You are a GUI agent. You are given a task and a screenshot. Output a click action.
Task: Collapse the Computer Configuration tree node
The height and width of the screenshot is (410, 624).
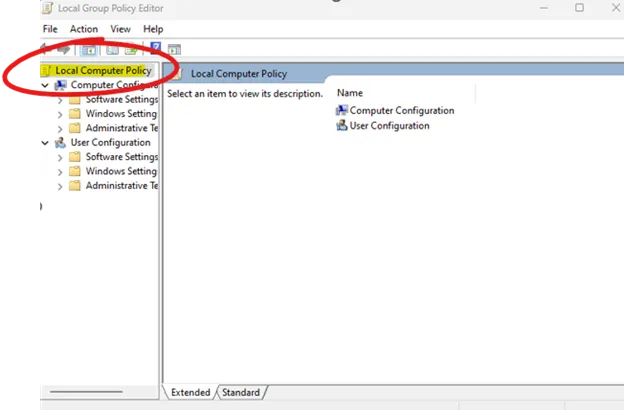click(45, 85)
